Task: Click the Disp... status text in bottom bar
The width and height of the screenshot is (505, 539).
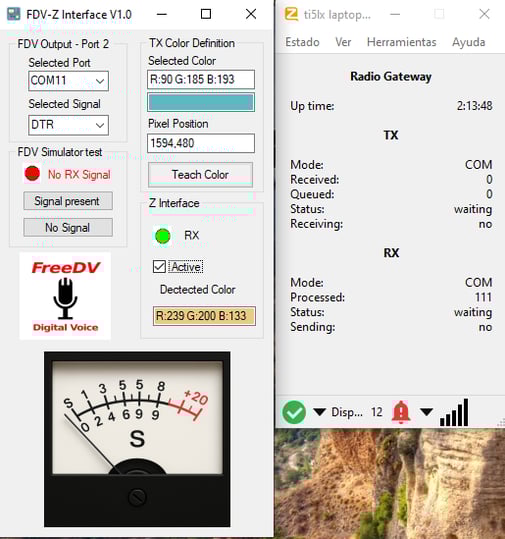Action: click(347, 412)
